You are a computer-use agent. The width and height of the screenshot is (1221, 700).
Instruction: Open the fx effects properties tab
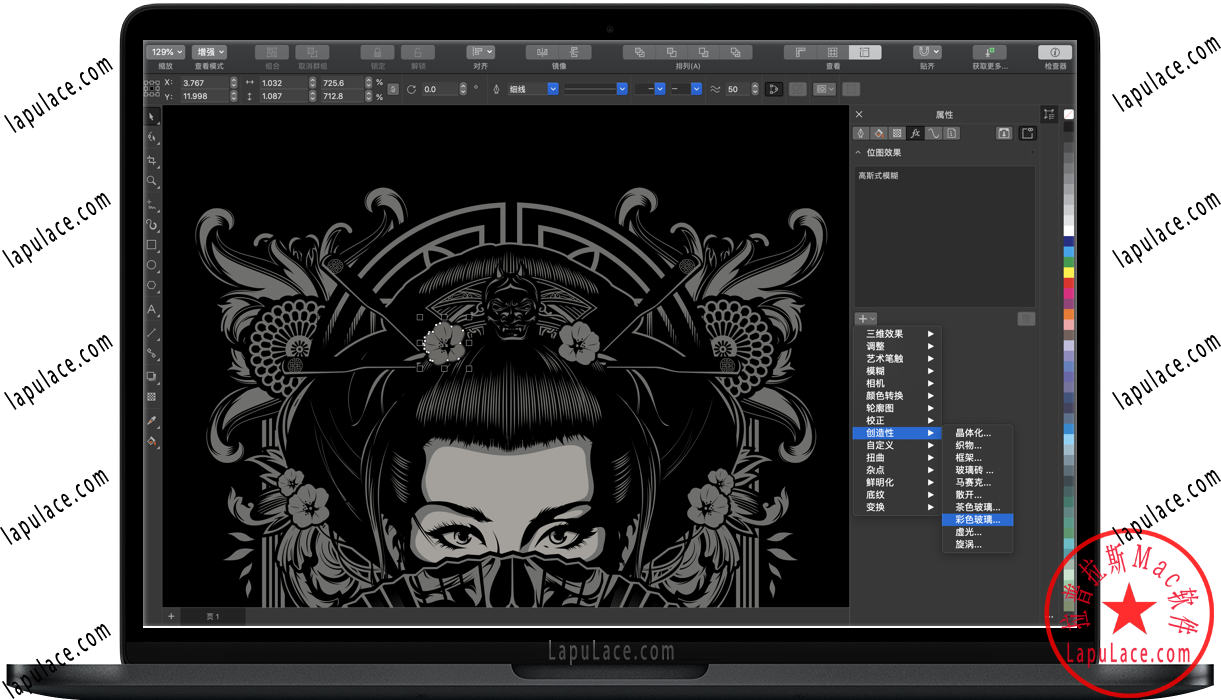click(915, 133)
